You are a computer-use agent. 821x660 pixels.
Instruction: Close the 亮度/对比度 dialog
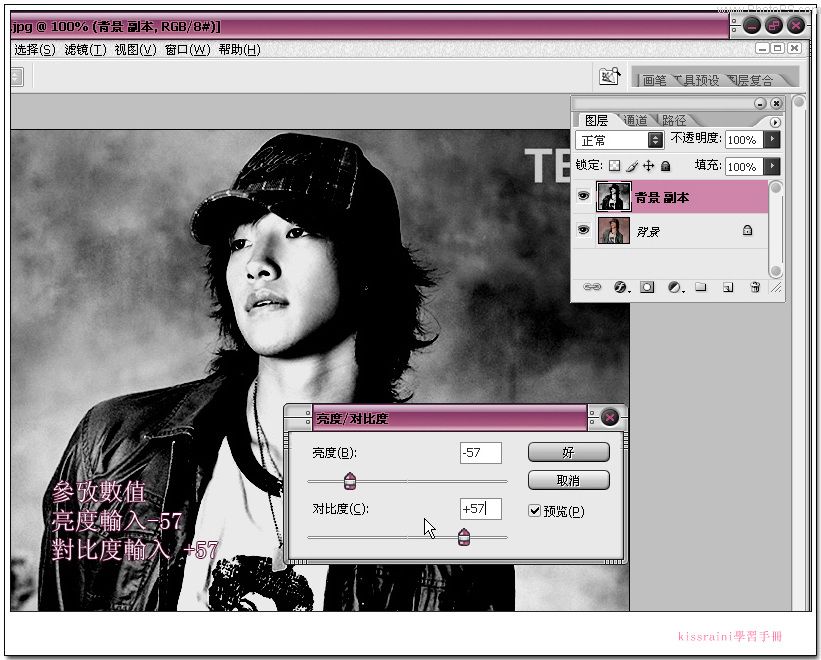click(609, 418)
